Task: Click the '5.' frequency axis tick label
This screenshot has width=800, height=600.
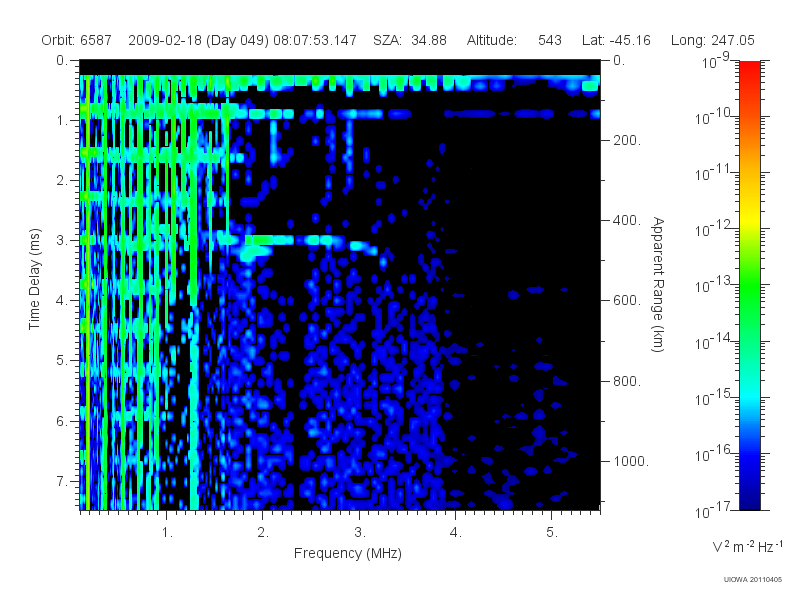Action: [552, 533]
